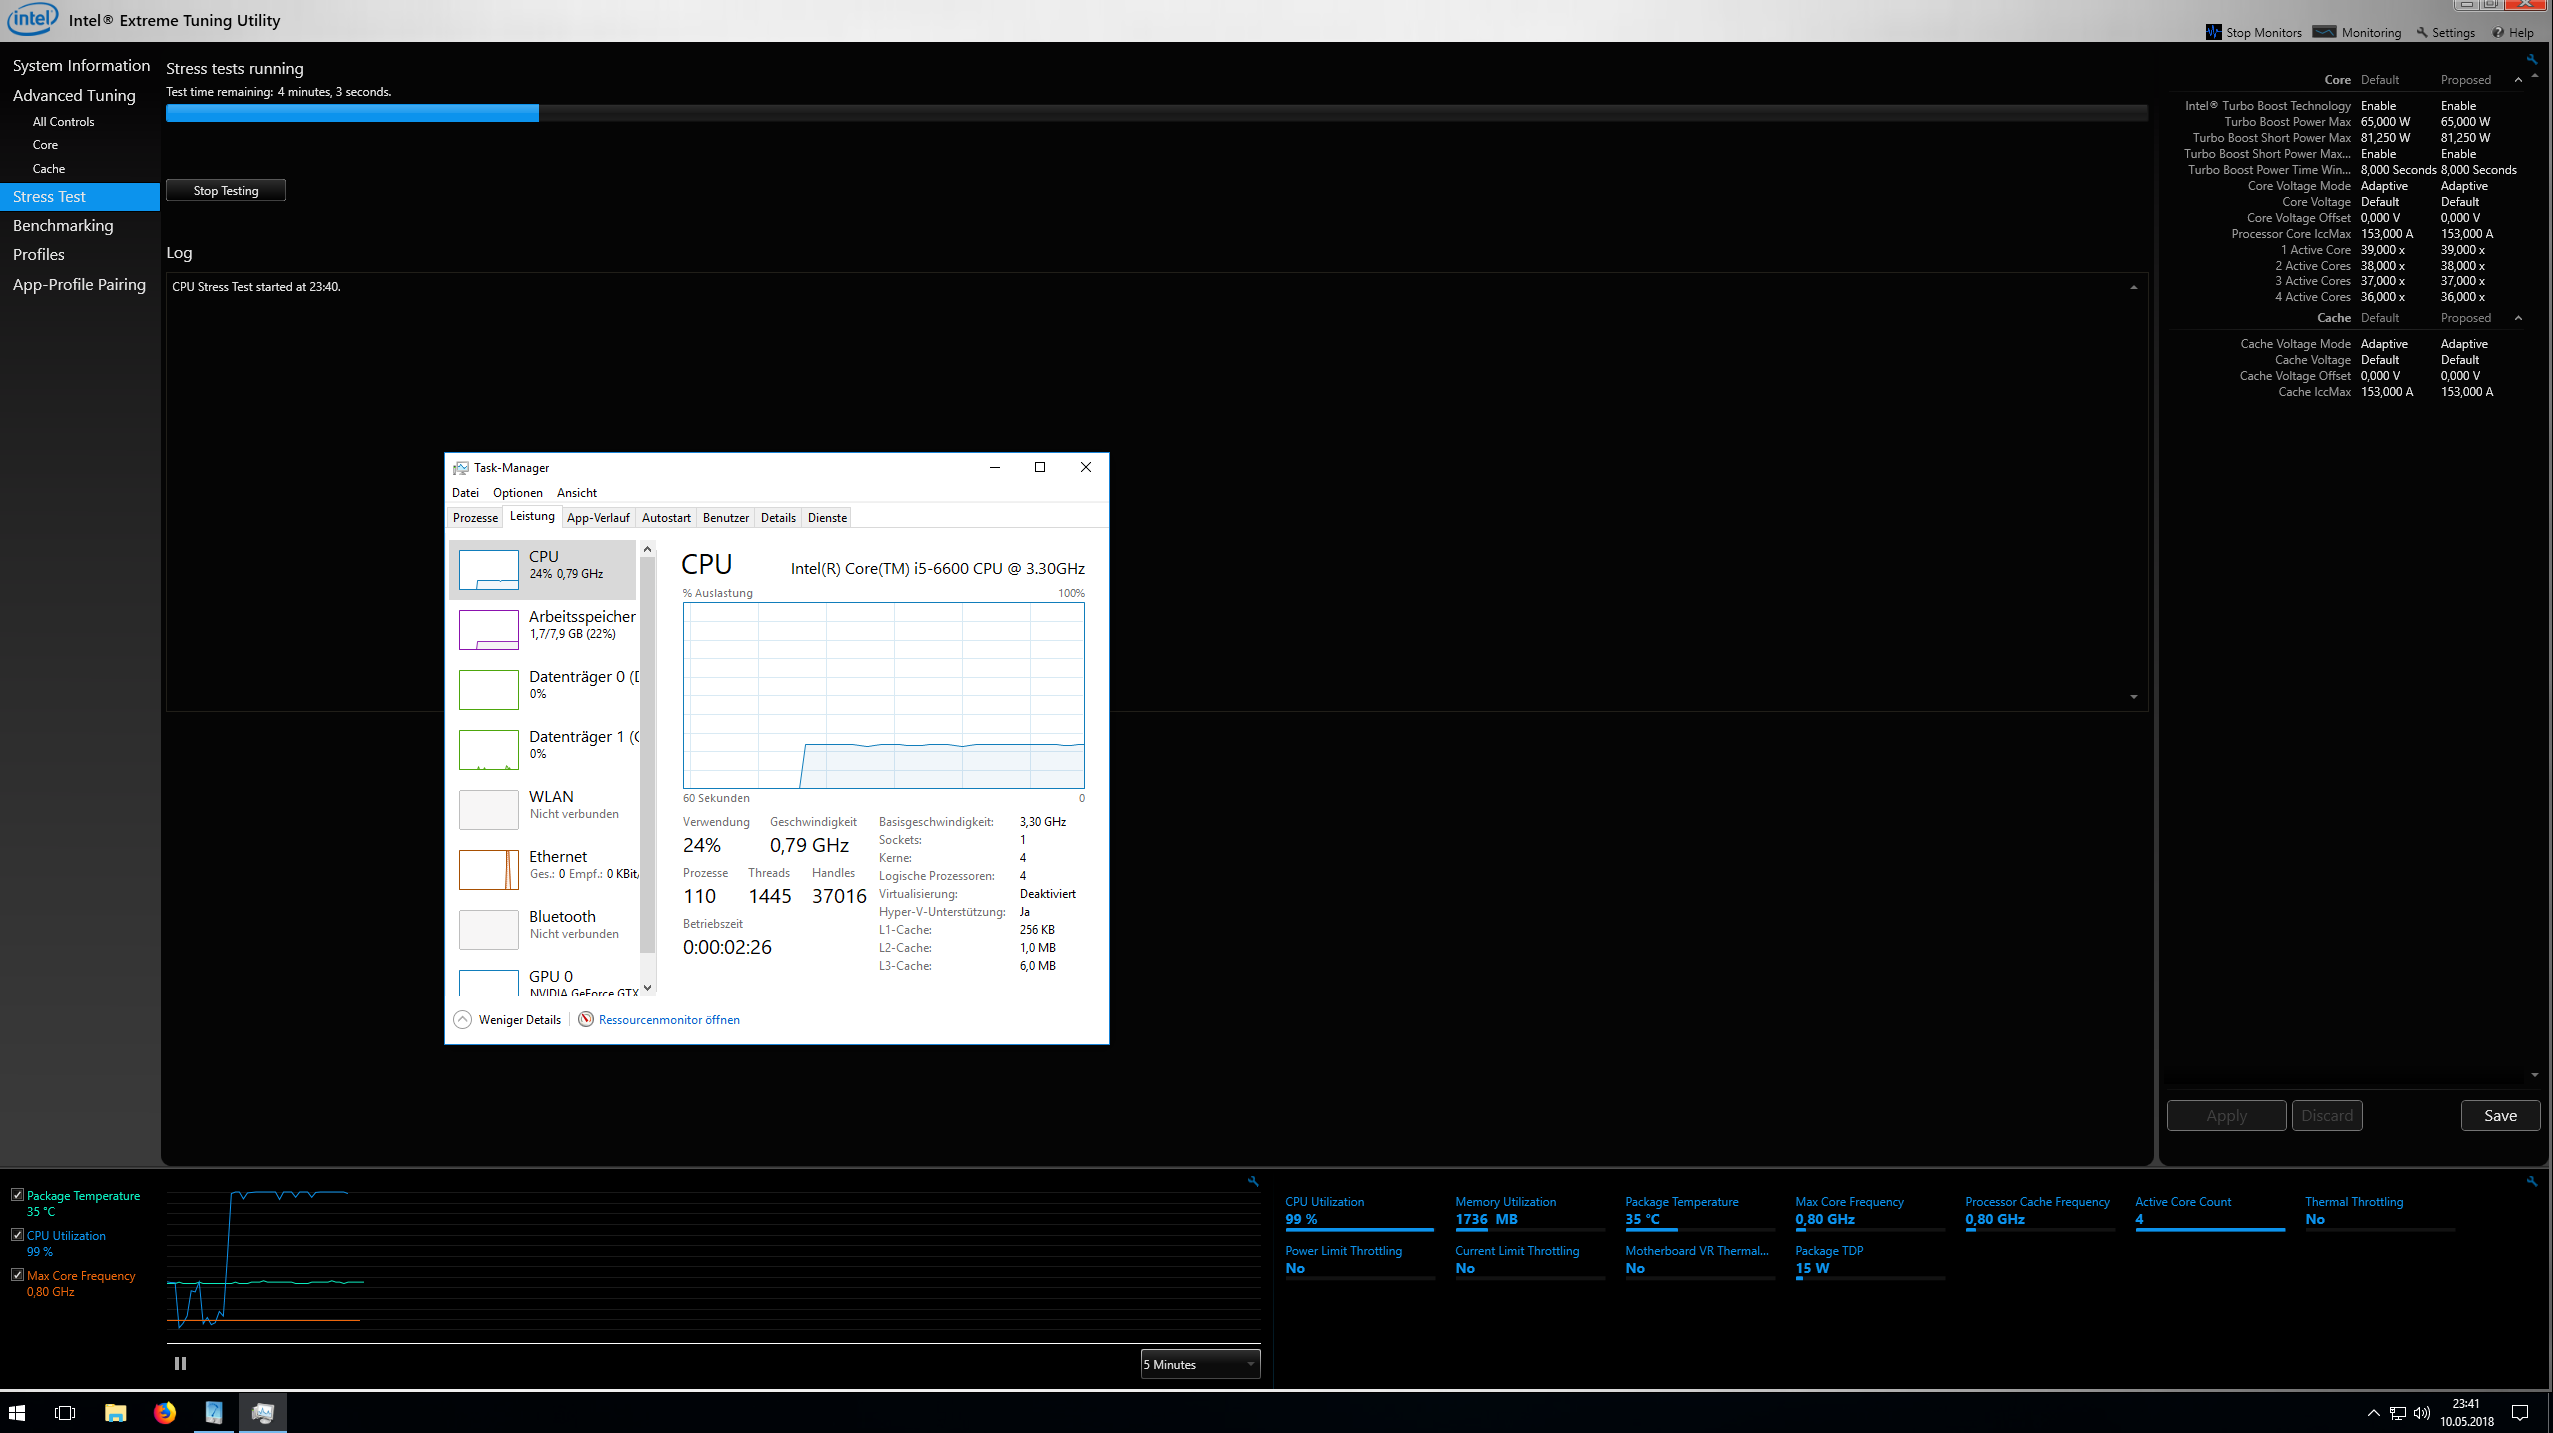Switch to the Prozesse tab
The width and height of the screenshot is (2553, 1433).
(475, 517)
